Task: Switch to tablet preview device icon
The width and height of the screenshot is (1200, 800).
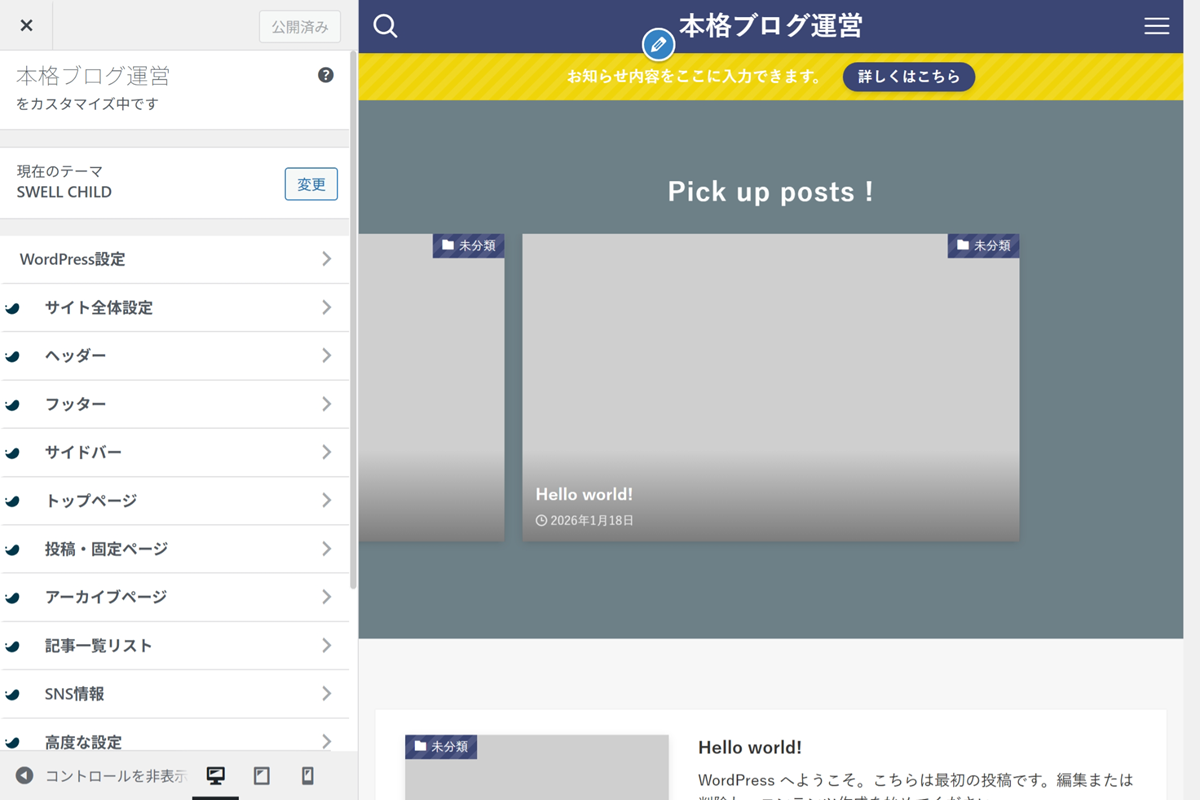Action: click(262, 776)
